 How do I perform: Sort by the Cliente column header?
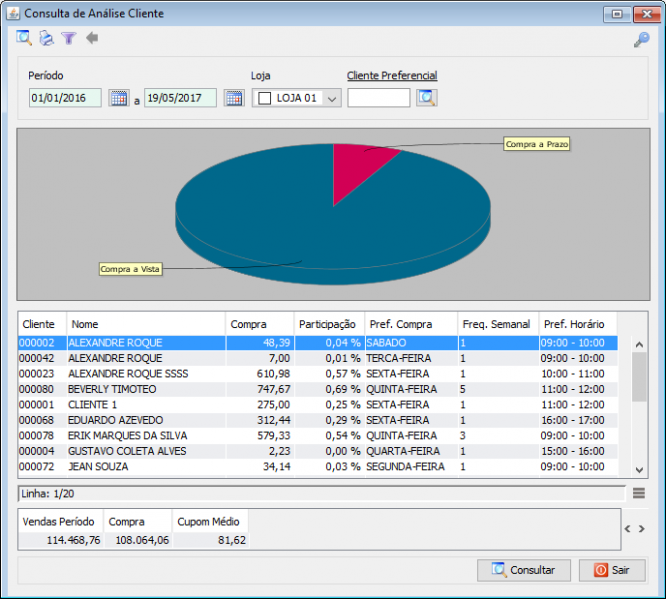[x=42, y=324]
